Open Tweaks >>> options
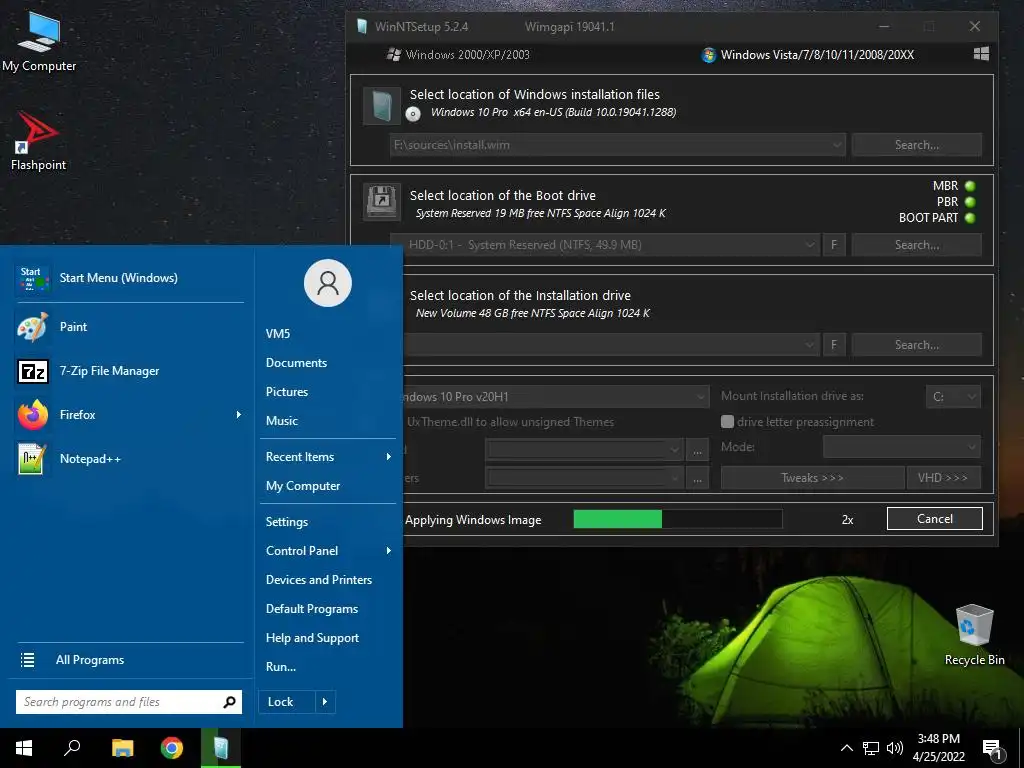The height and width of the screenshot is (768, 1024). pos(812,478)
